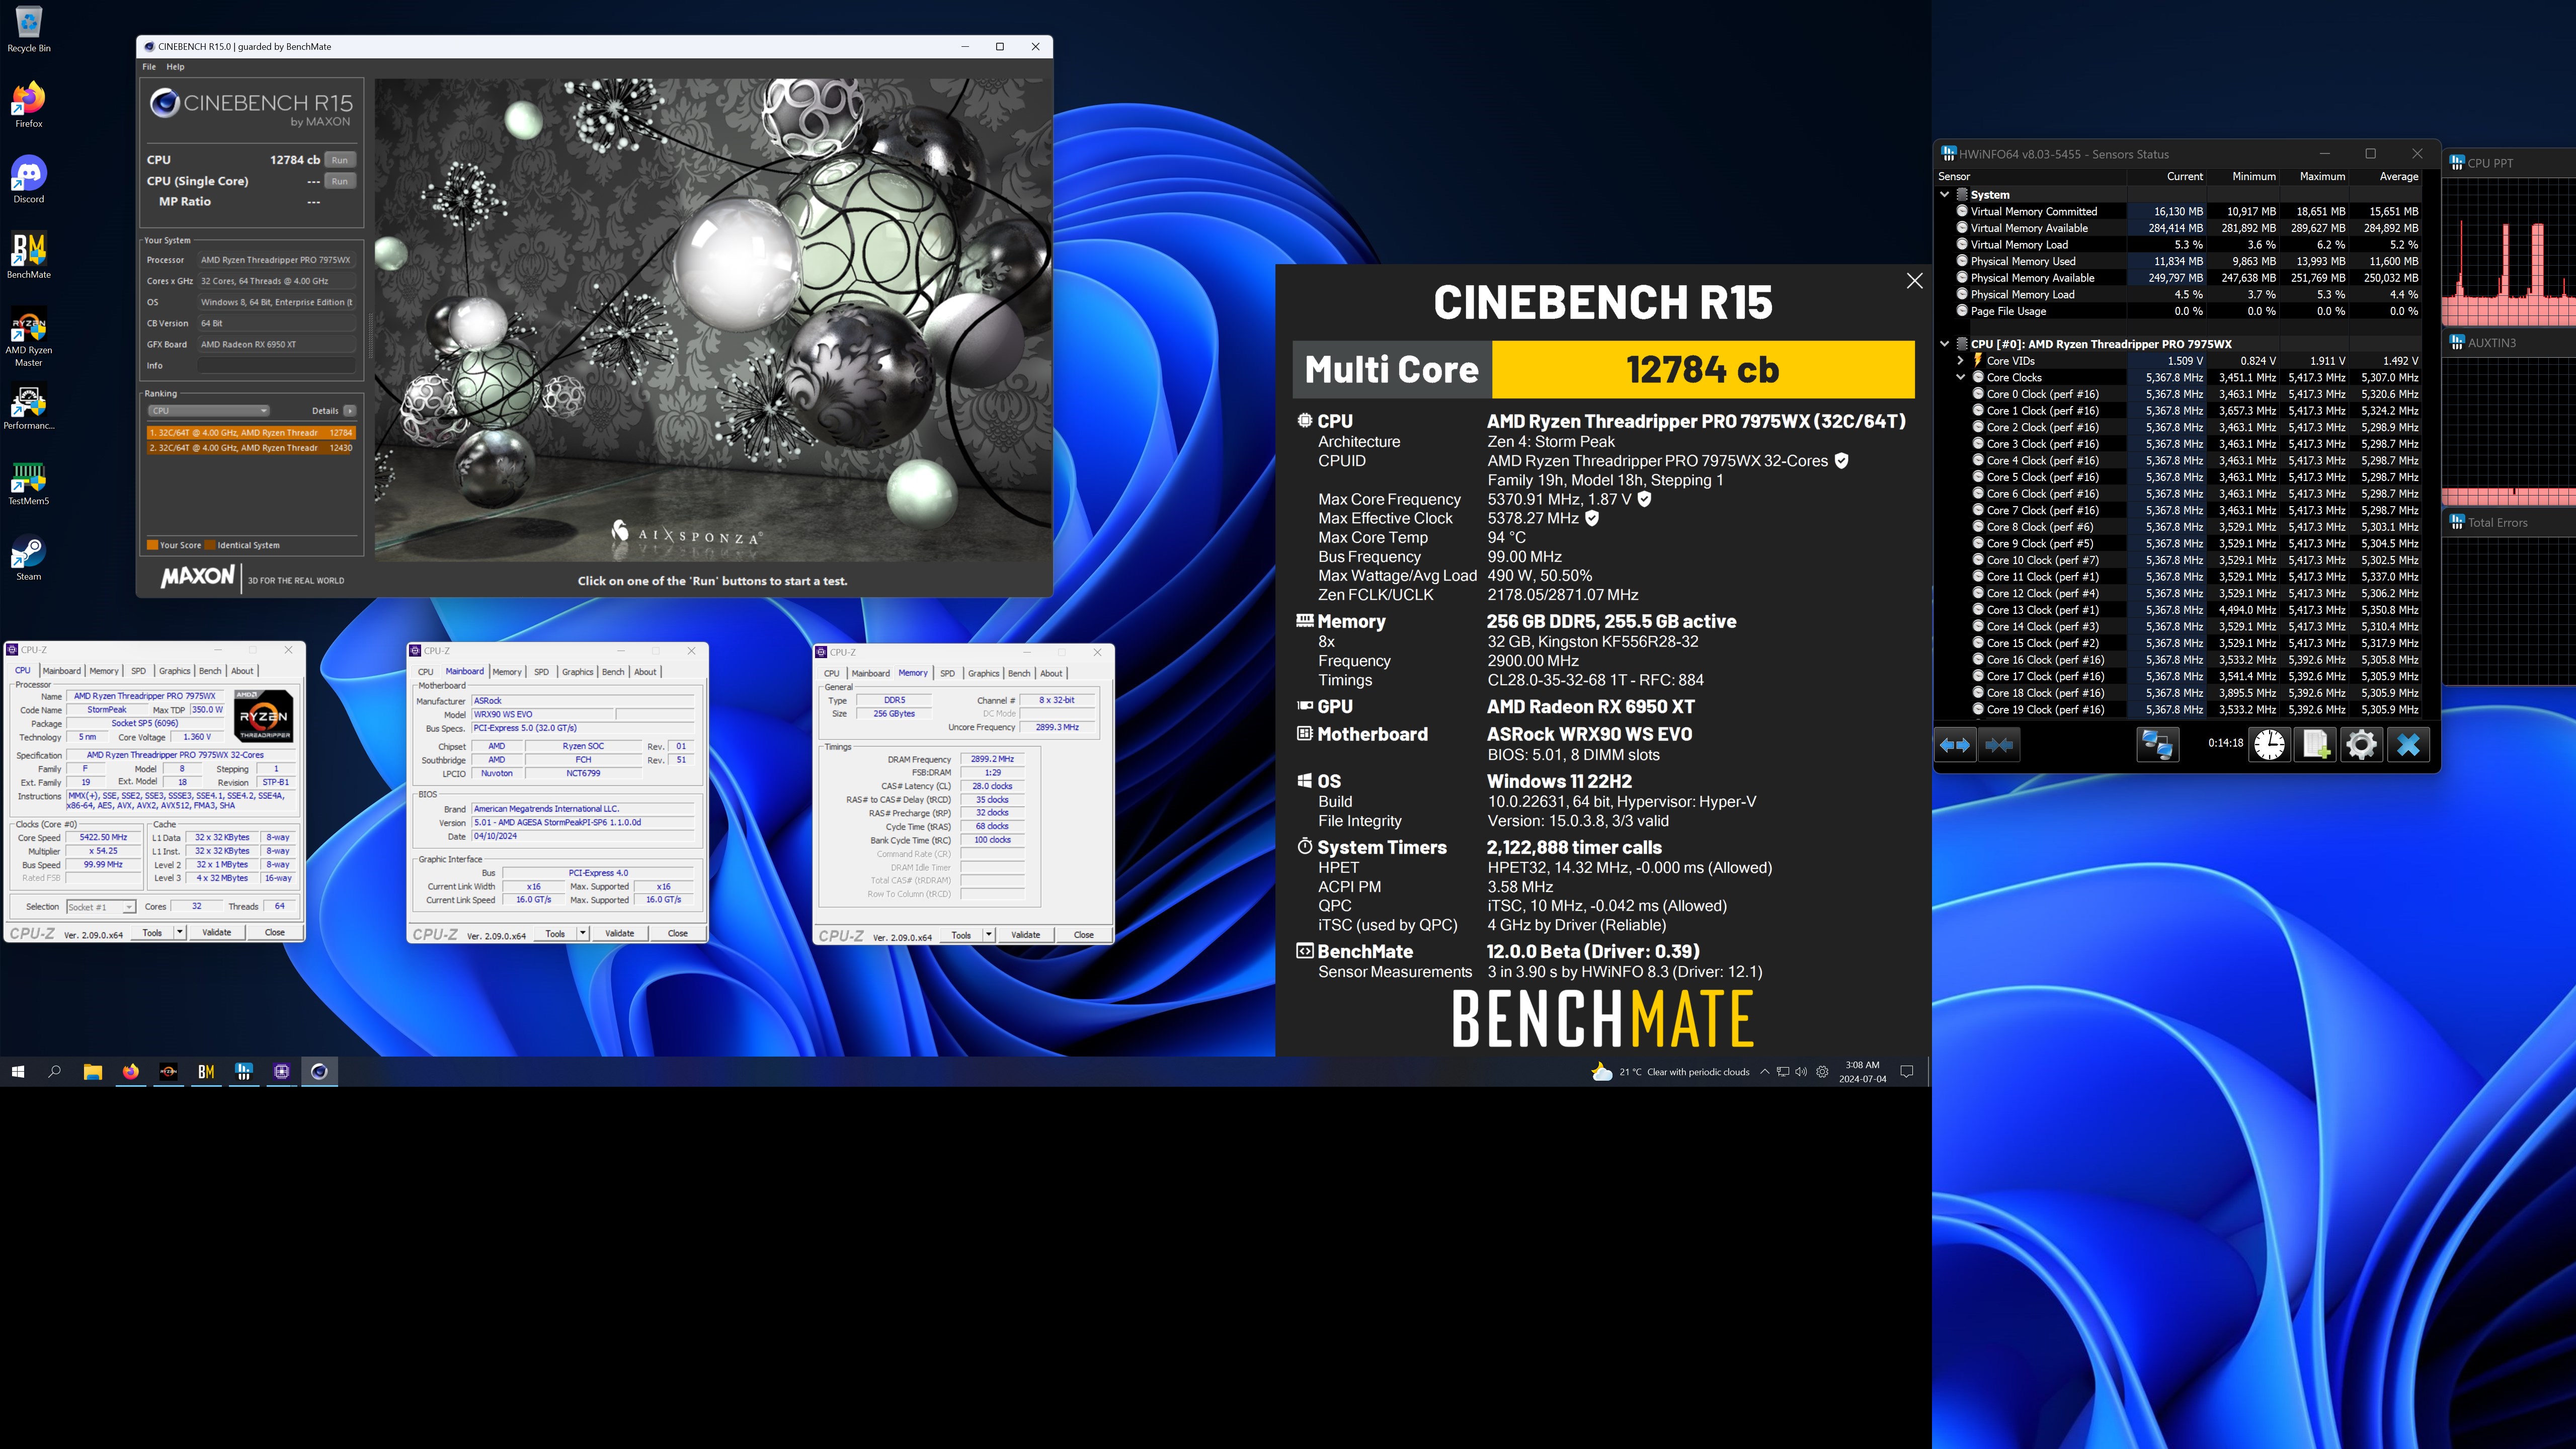Run the Cinebench CPU test

click(x=340, y=160)
